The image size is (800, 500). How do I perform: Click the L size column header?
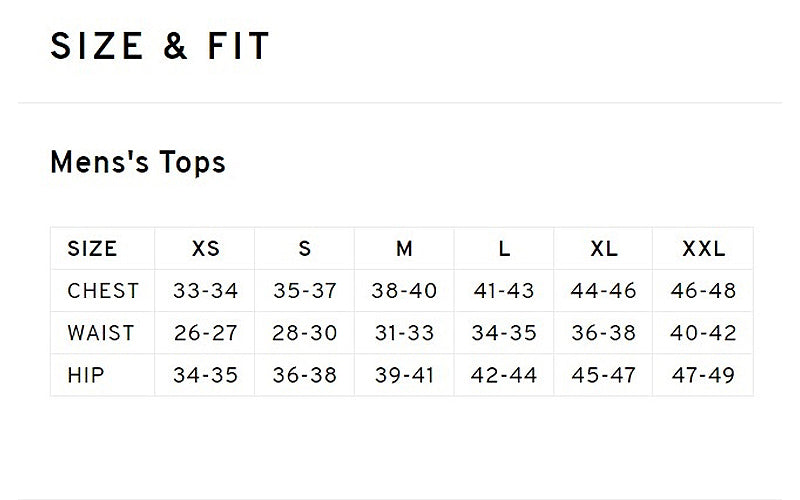(x=504, y=249)
